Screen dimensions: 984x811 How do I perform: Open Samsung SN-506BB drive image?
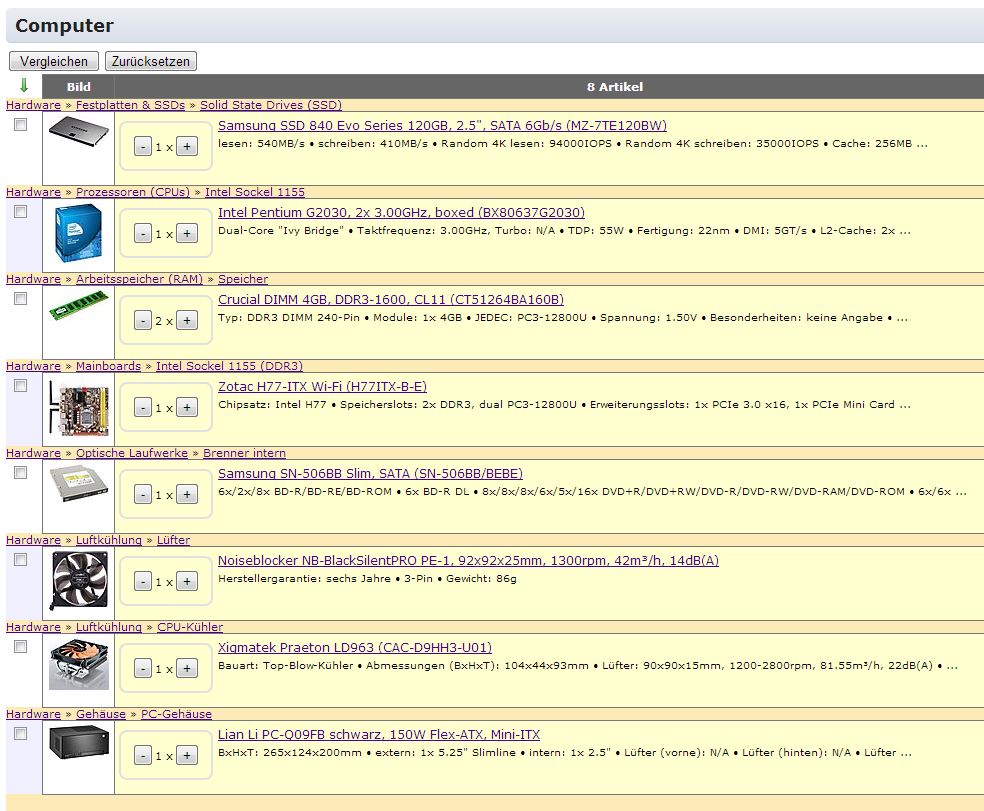tap(78, 483)
